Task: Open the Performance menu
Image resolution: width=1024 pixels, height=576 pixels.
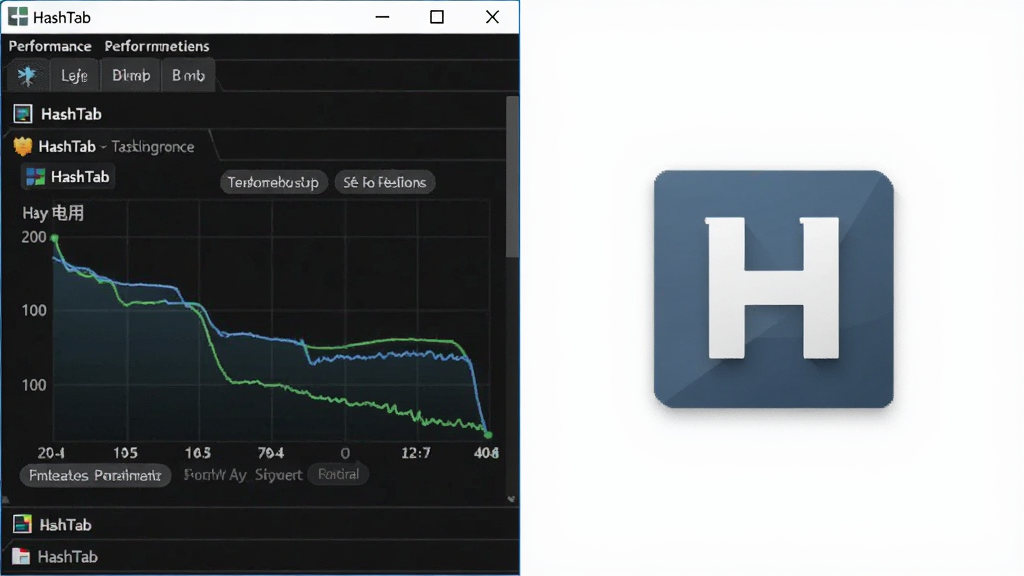Action: coord(50,46)
